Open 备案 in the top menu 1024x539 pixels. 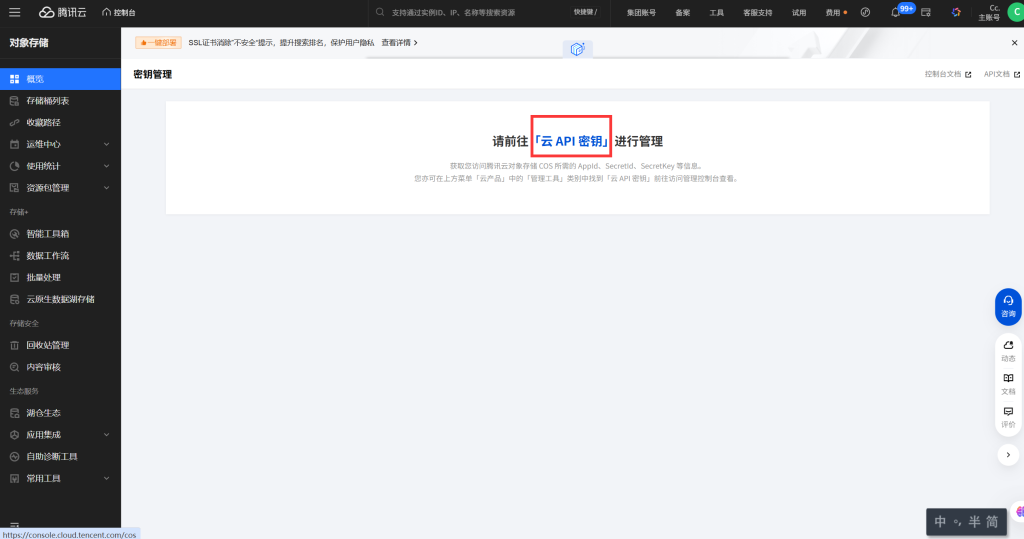682,12
